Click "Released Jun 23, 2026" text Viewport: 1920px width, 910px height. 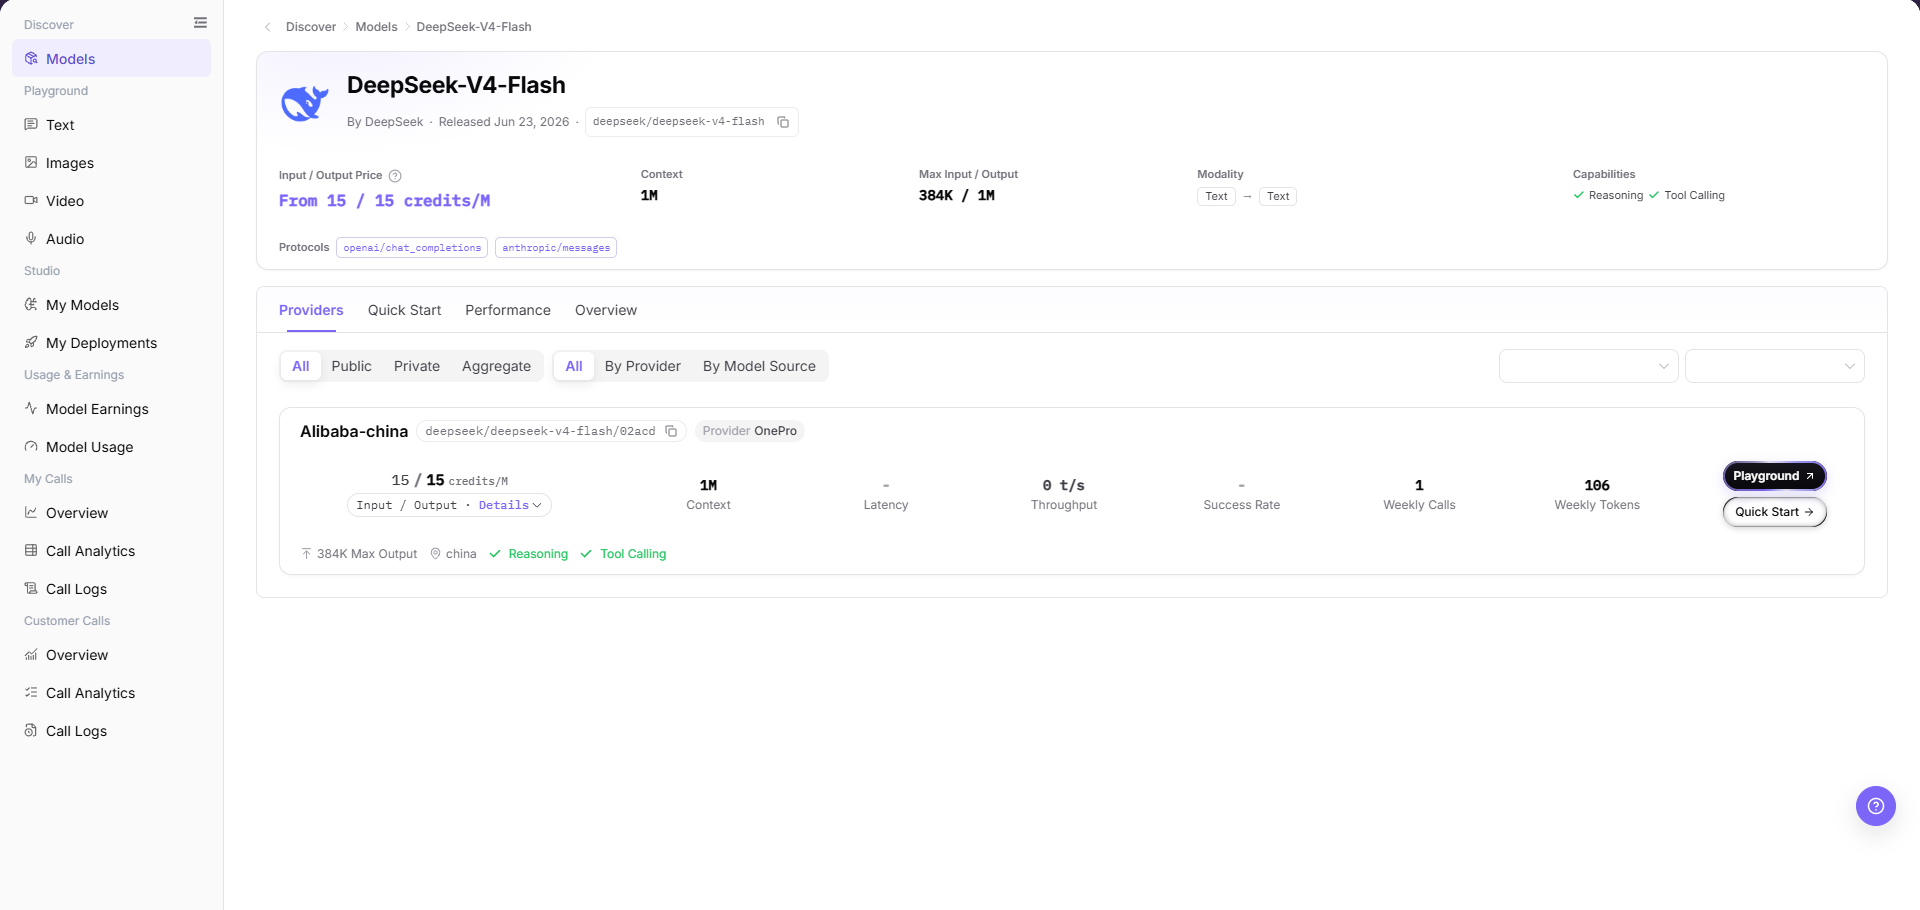coord(504,122)
